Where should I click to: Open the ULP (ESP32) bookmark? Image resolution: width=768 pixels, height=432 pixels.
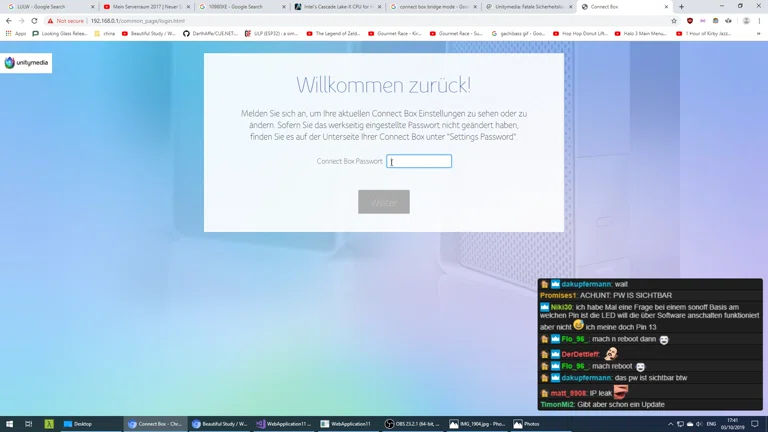271,33
